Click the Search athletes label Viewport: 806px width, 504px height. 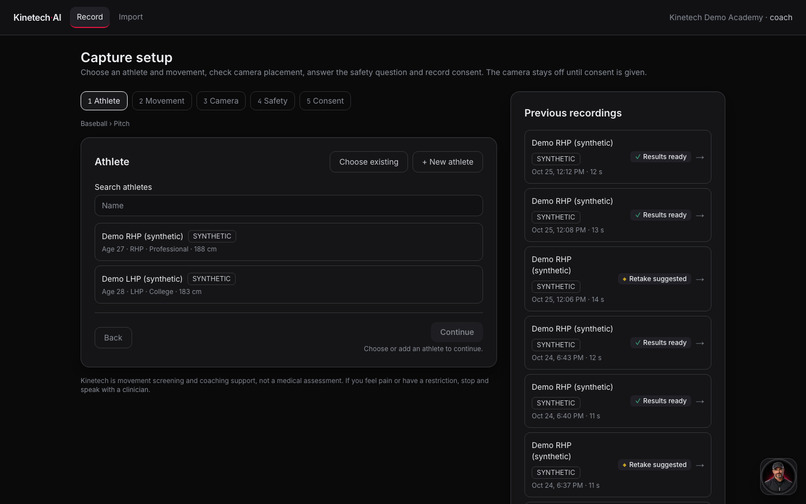123,187
